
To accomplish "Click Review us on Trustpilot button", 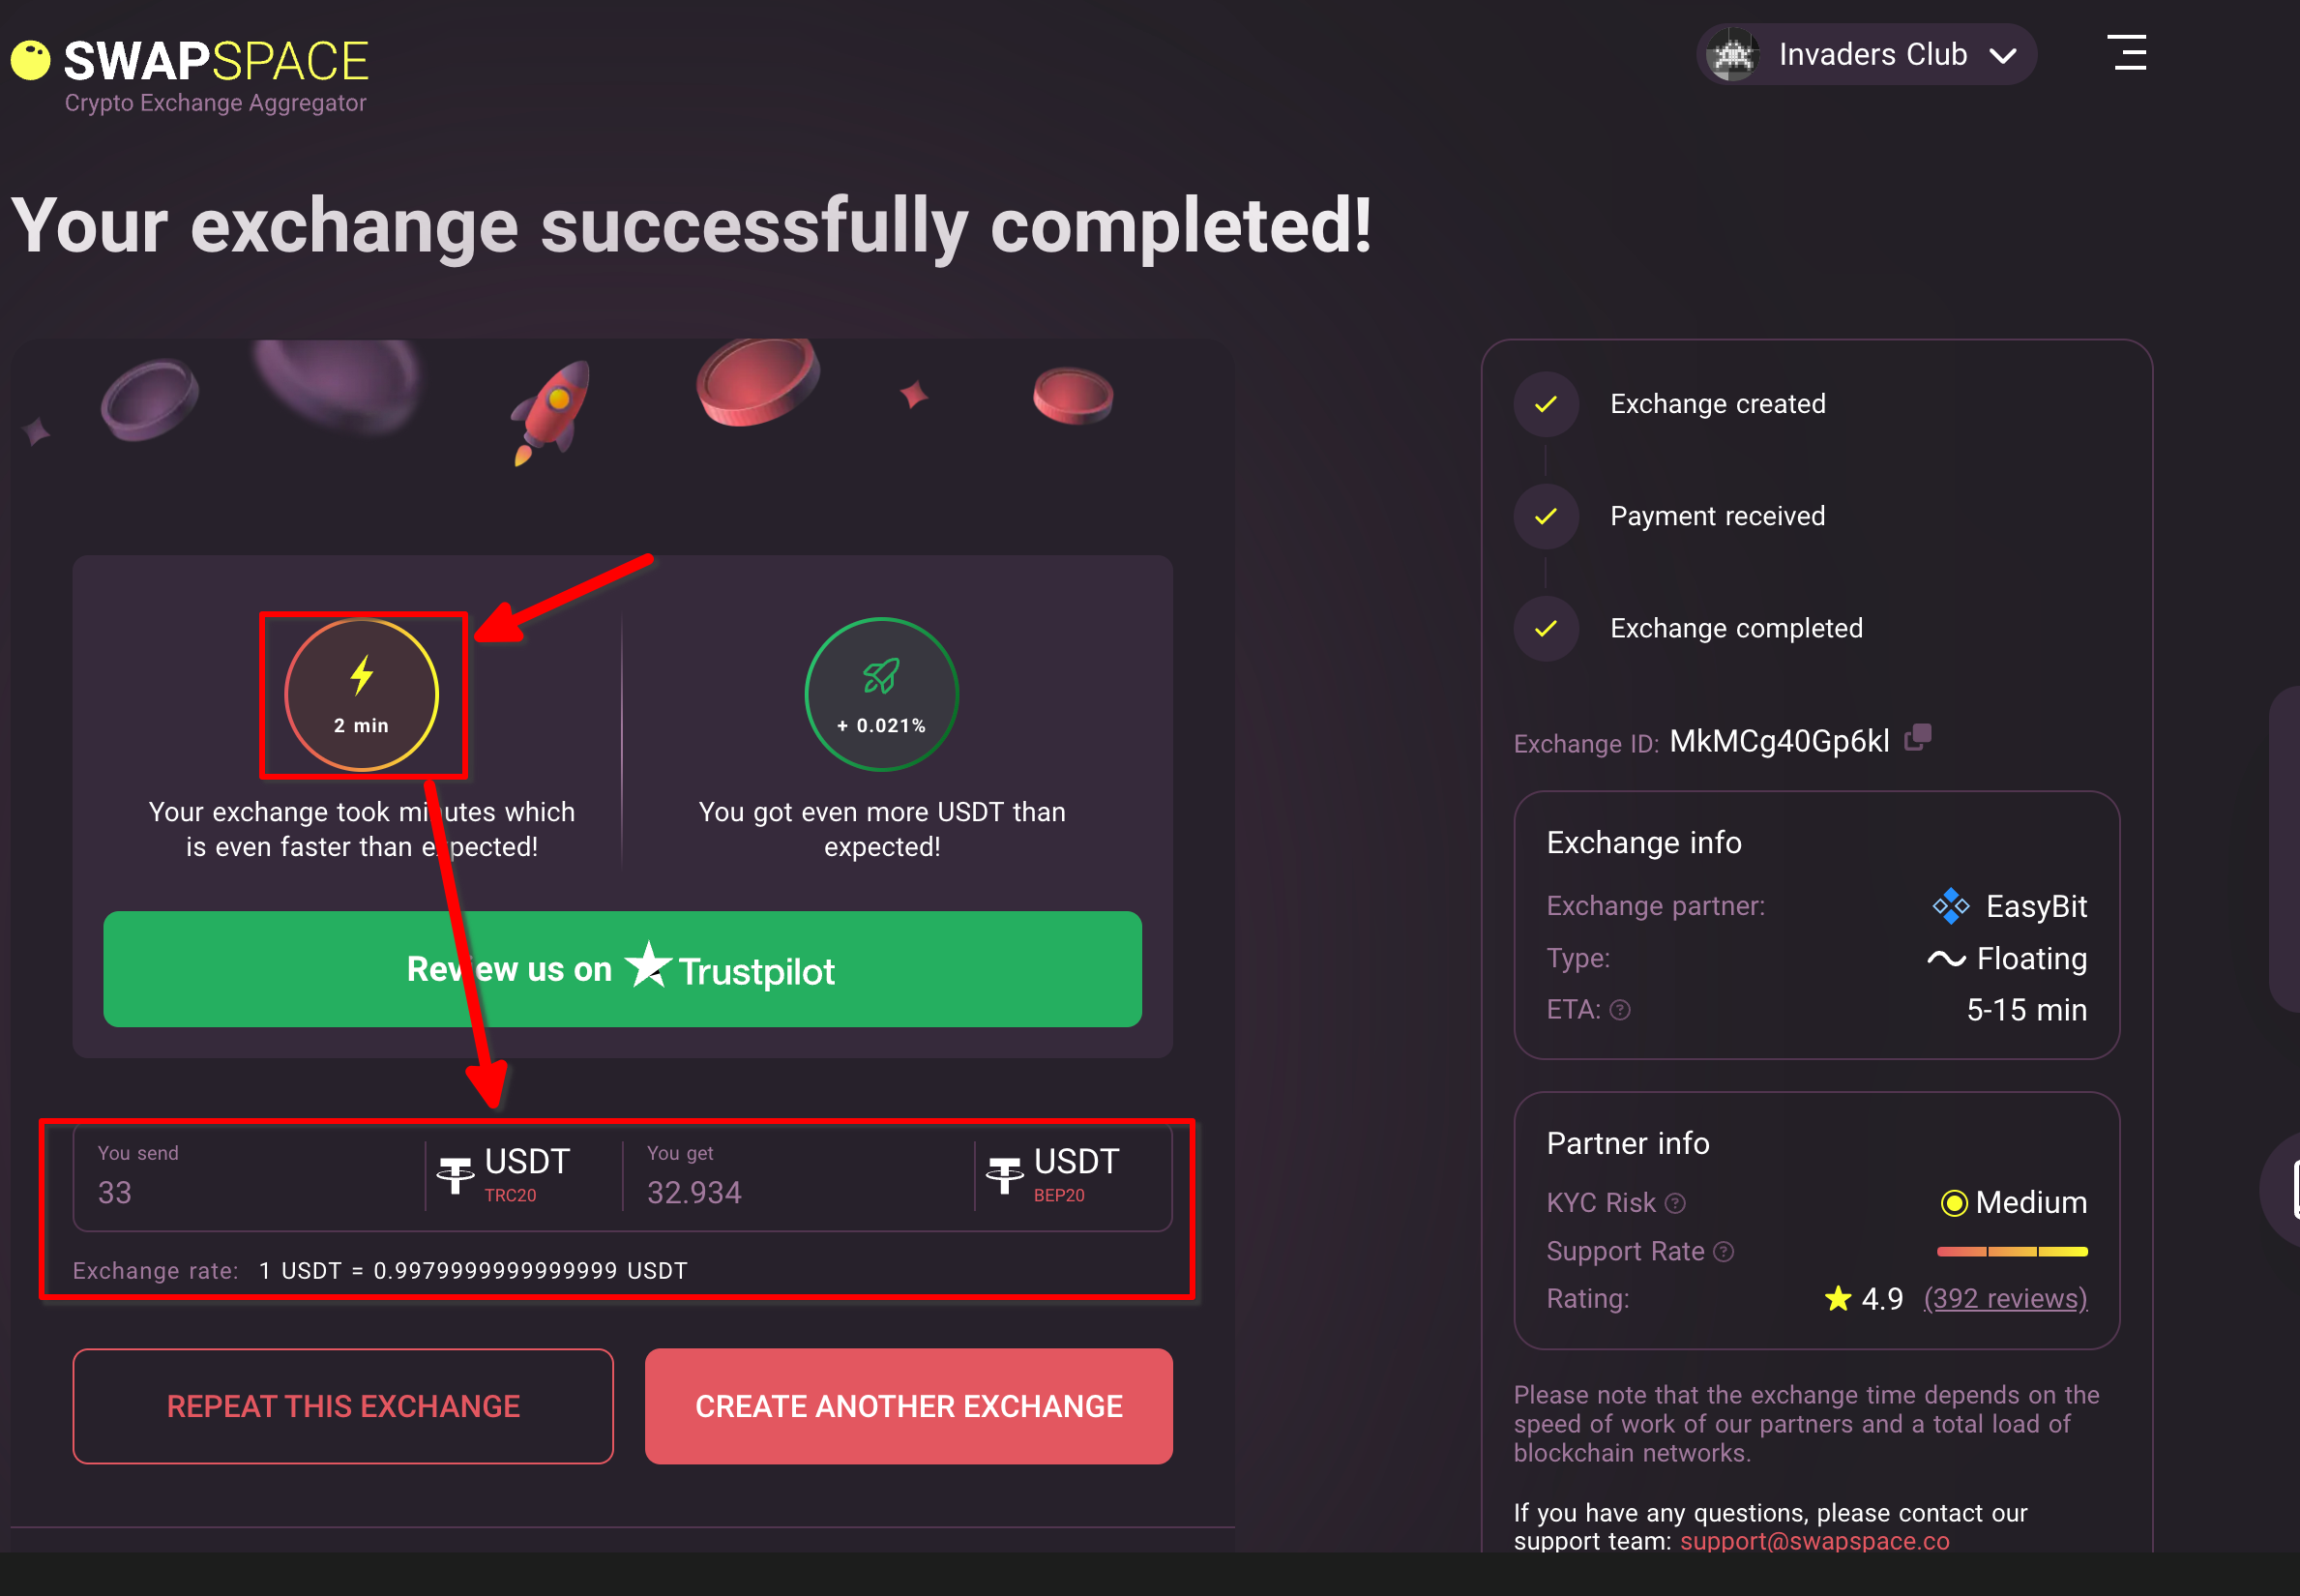I will [x=622, y=969].
